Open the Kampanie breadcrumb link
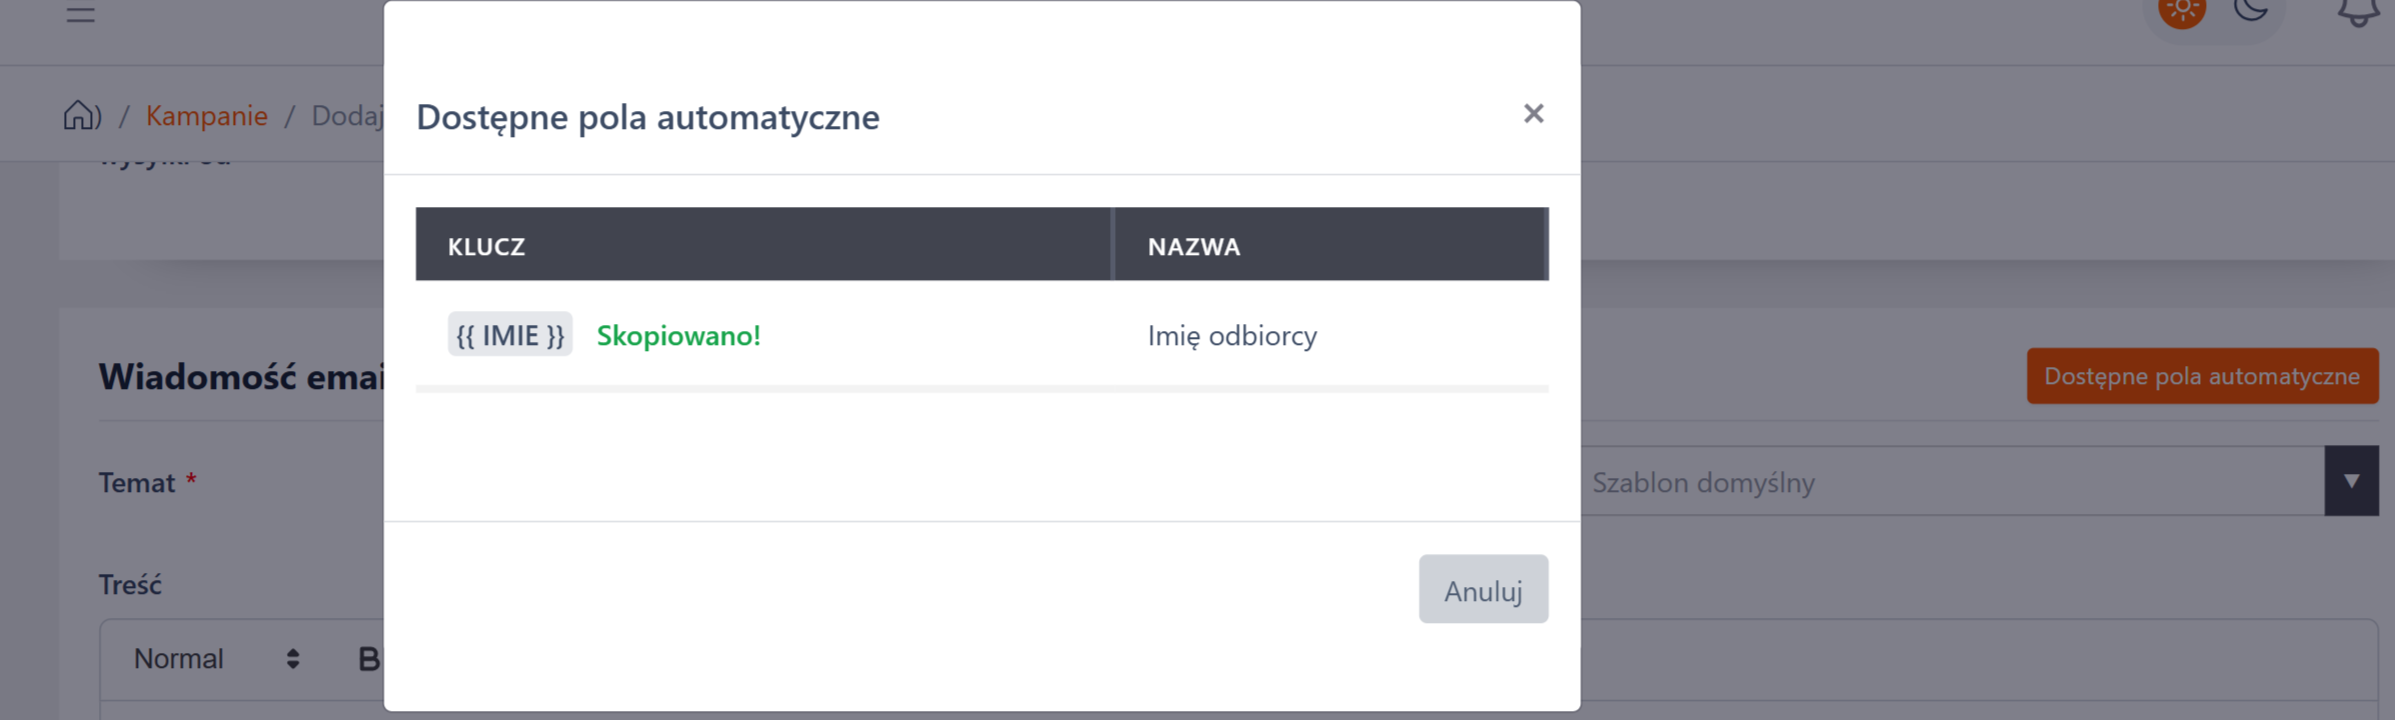The height and width of the screenshot is (720, 2395). pyautogui.click(x=207, y=116)
